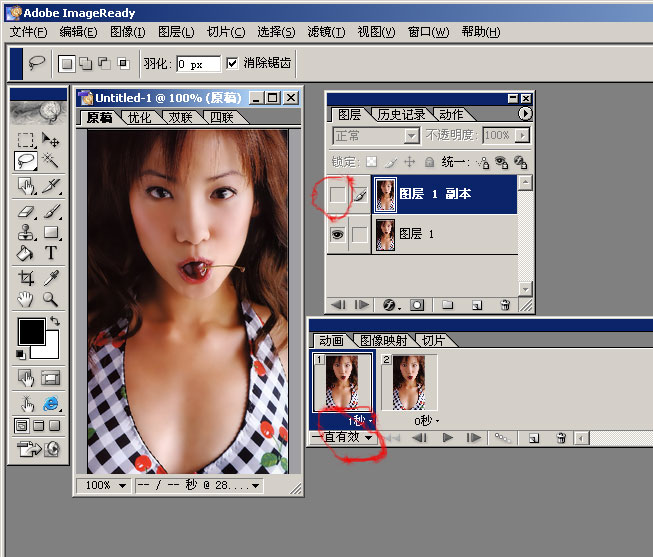Select the Type tool

[50, 253]
